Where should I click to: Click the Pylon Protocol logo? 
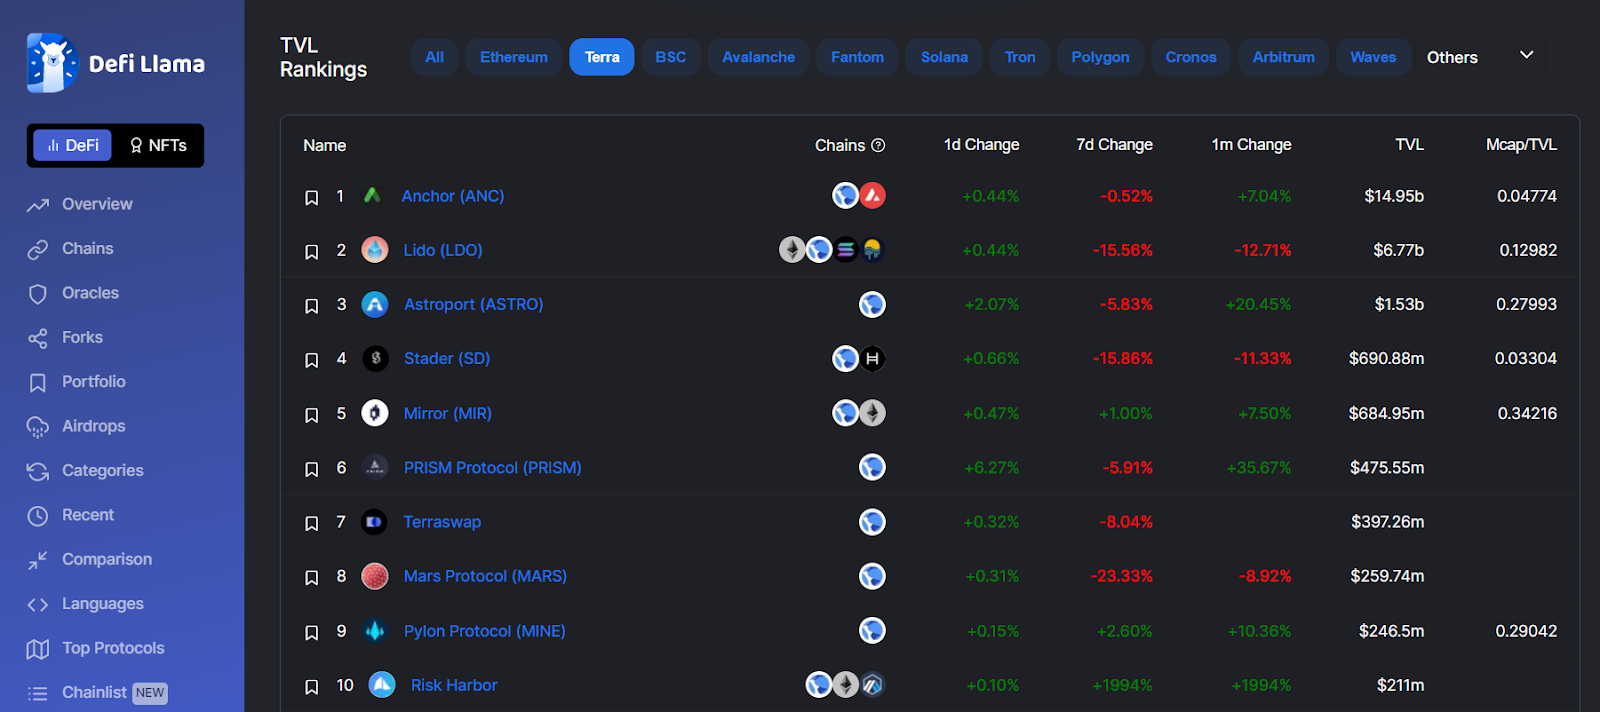tap(375, 631)
